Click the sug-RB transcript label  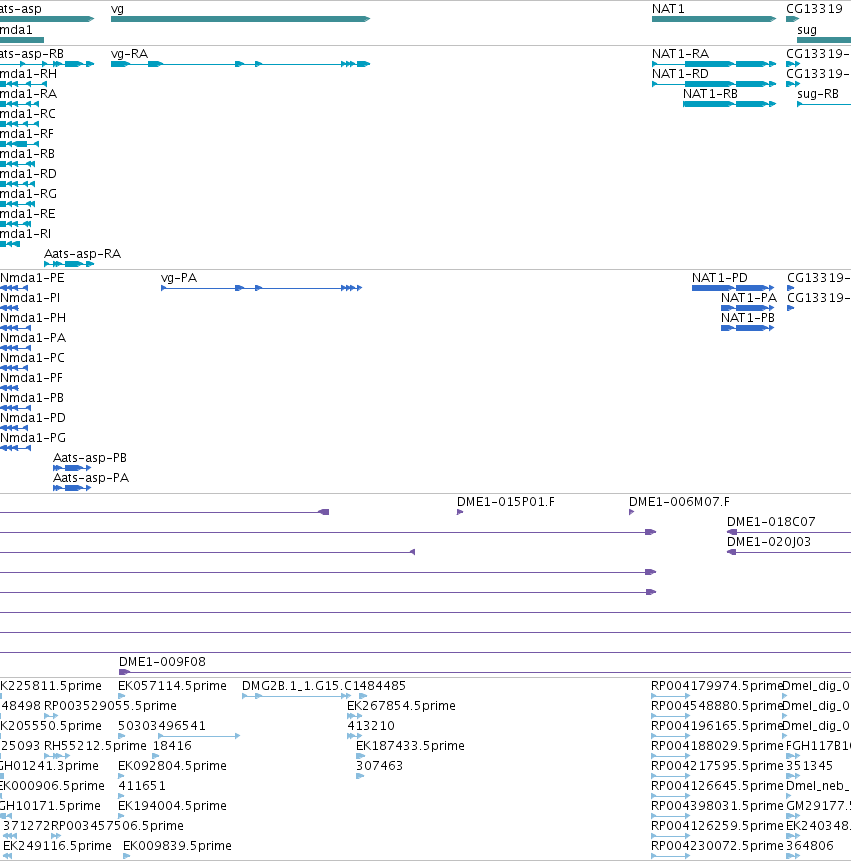818,94
